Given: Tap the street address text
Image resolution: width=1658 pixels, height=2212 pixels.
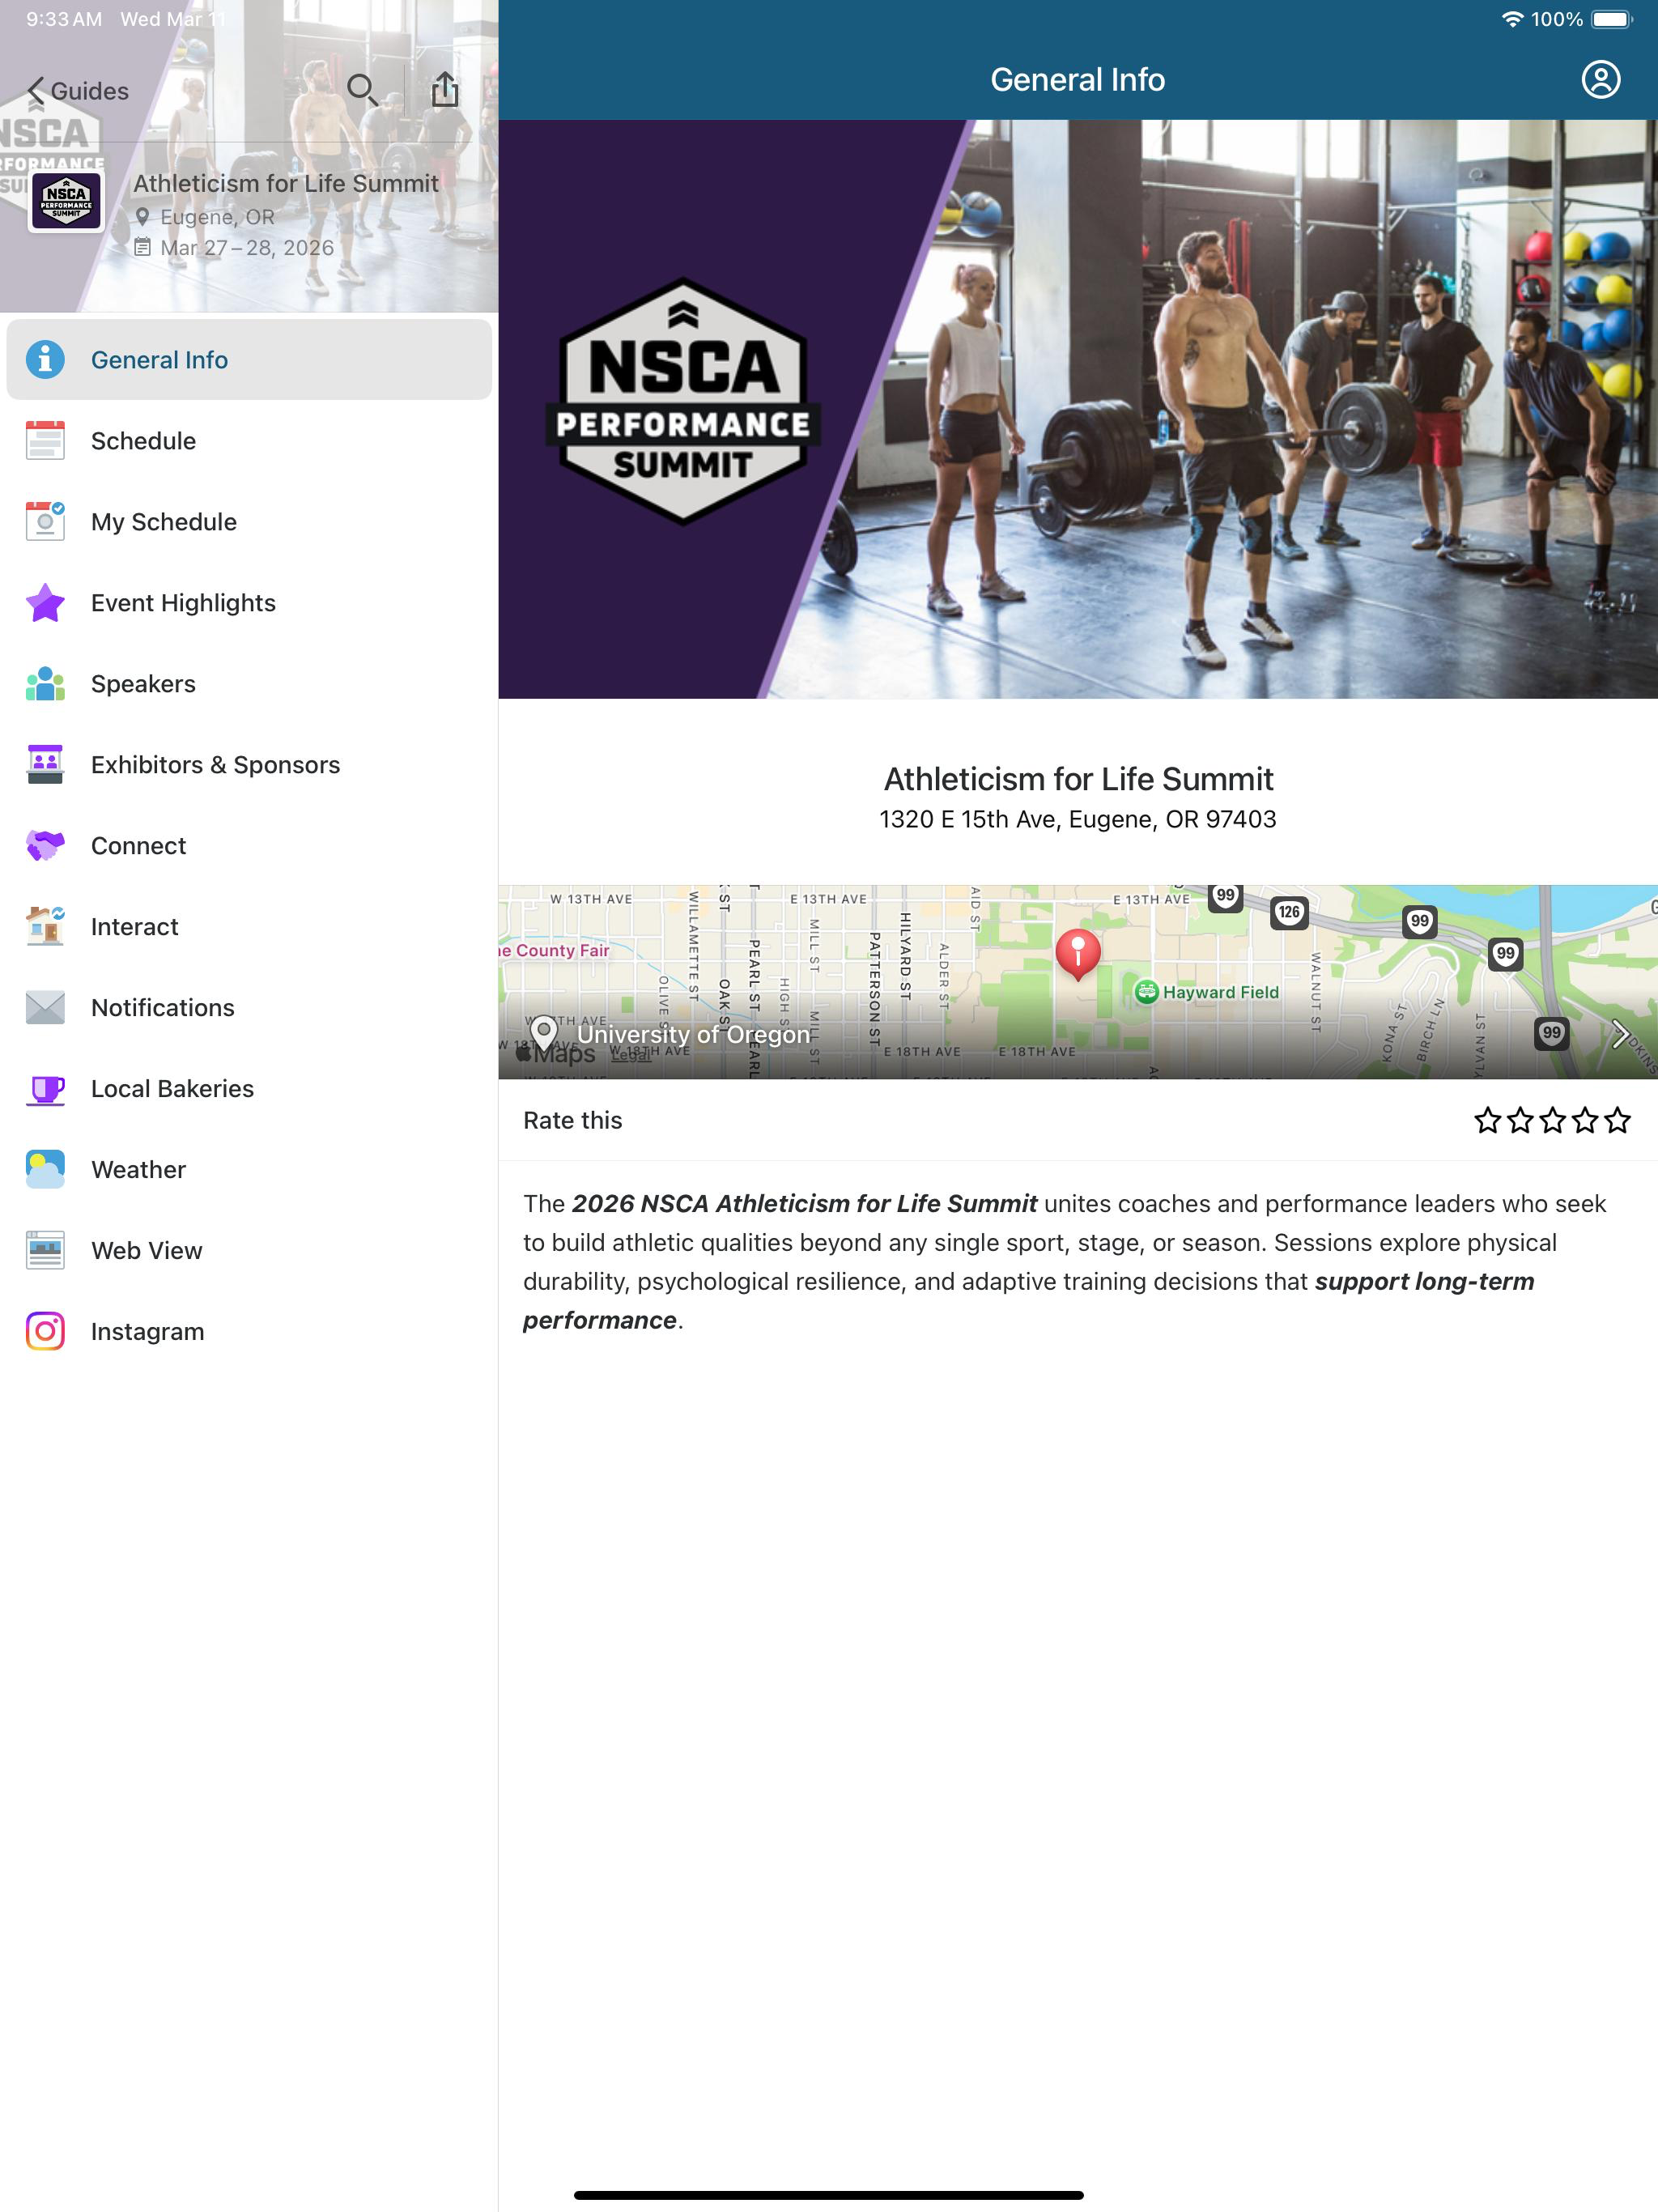Looking at the screenshot, I should tap(1077, 820).
